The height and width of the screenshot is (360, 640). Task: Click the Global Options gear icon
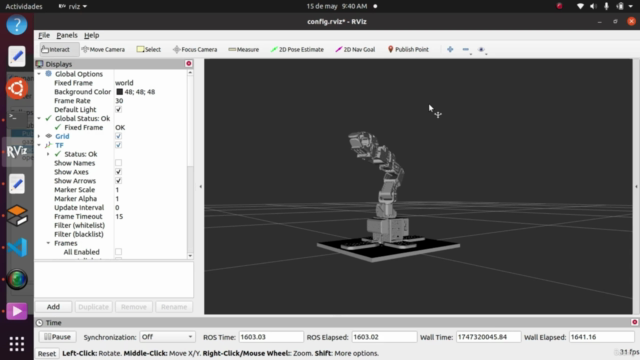pos(49,73)
